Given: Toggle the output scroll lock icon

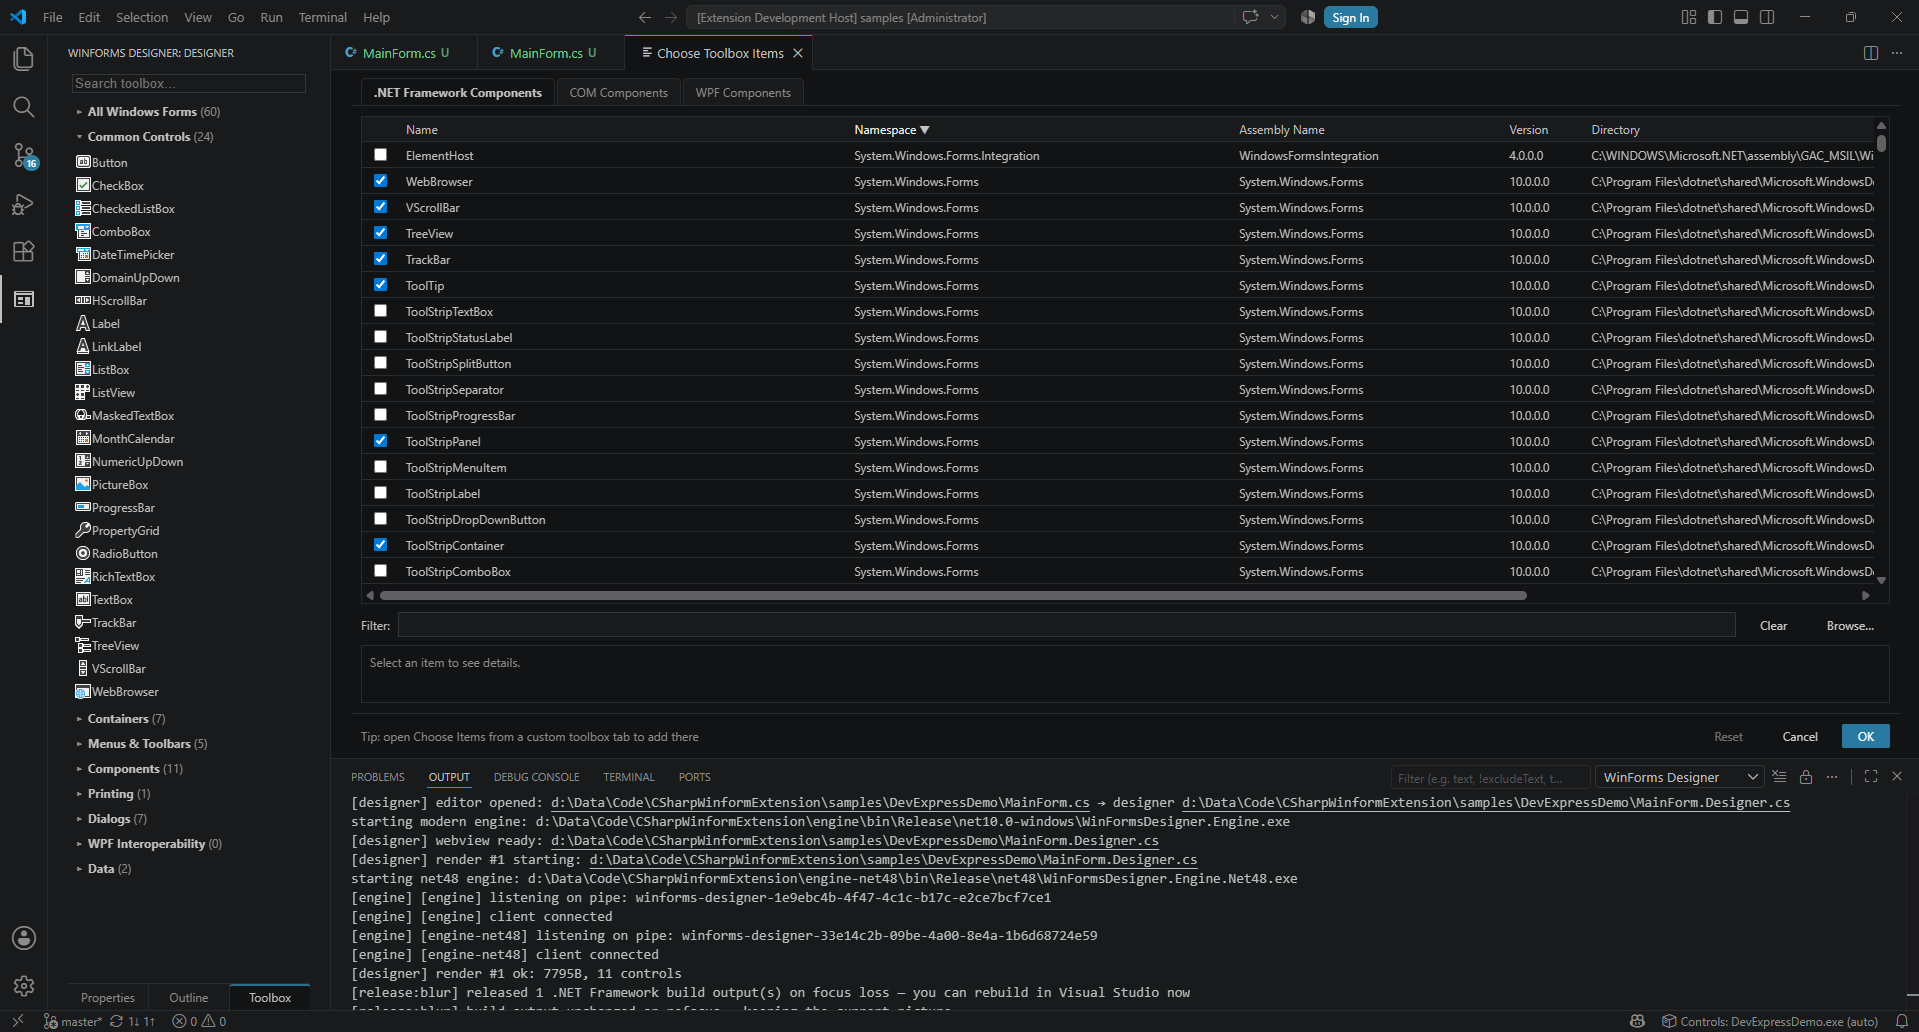Looking at the screenshot, I should click(1806, 777).
